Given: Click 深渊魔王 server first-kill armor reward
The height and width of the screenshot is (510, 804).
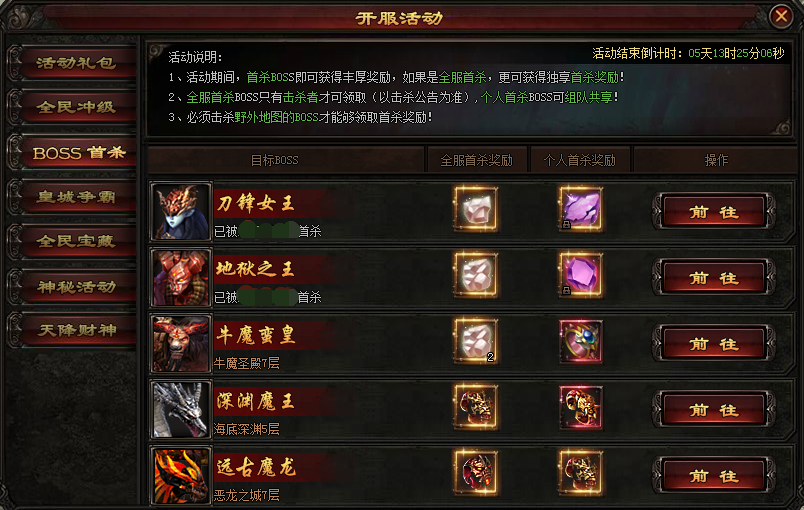Looking at the screenshot, I should tap(476, 407).
